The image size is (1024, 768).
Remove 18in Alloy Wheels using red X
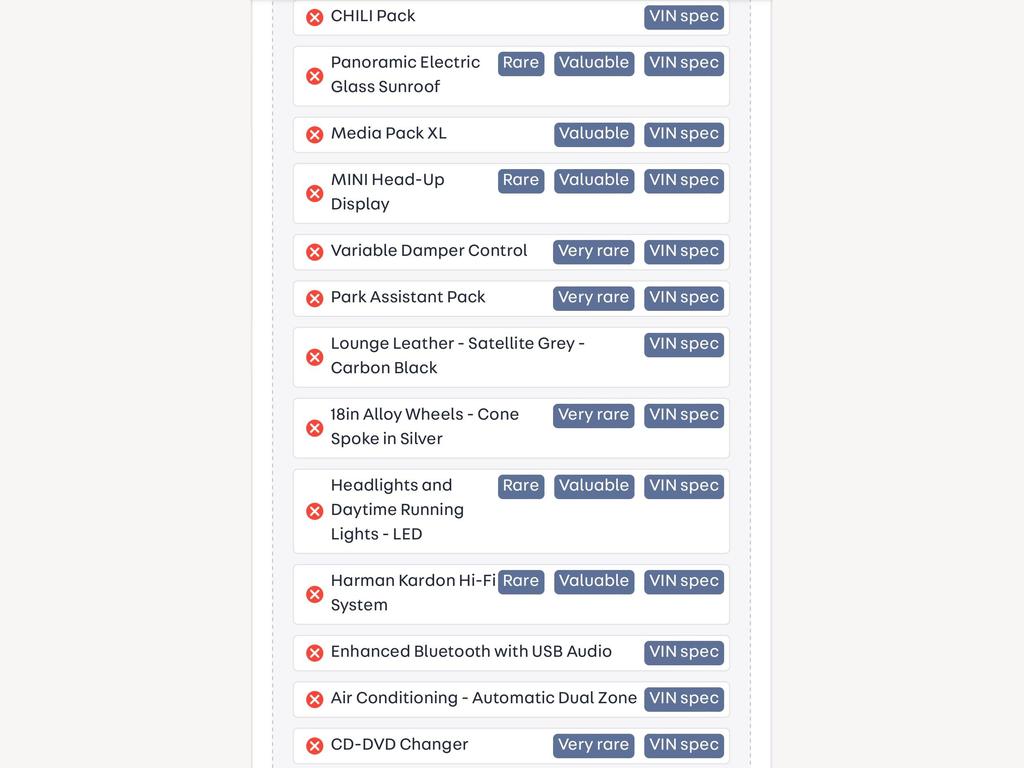point(315,428)
